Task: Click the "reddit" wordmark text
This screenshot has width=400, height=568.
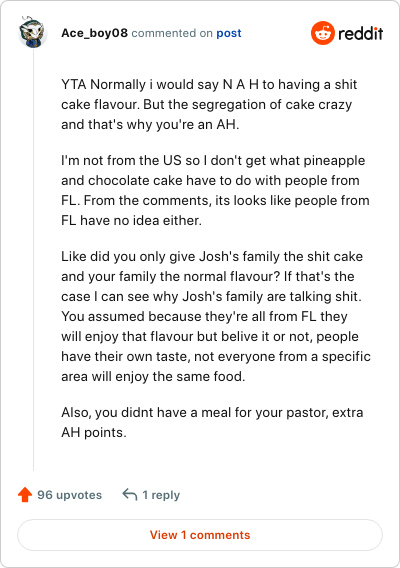Action: pos(361,34)
